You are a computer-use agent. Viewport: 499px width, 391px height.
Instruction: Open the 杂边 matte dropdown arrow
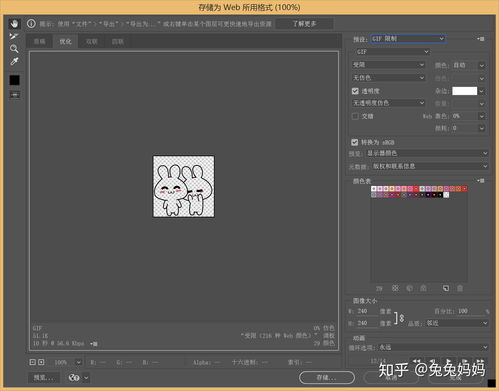click(482, 91)
